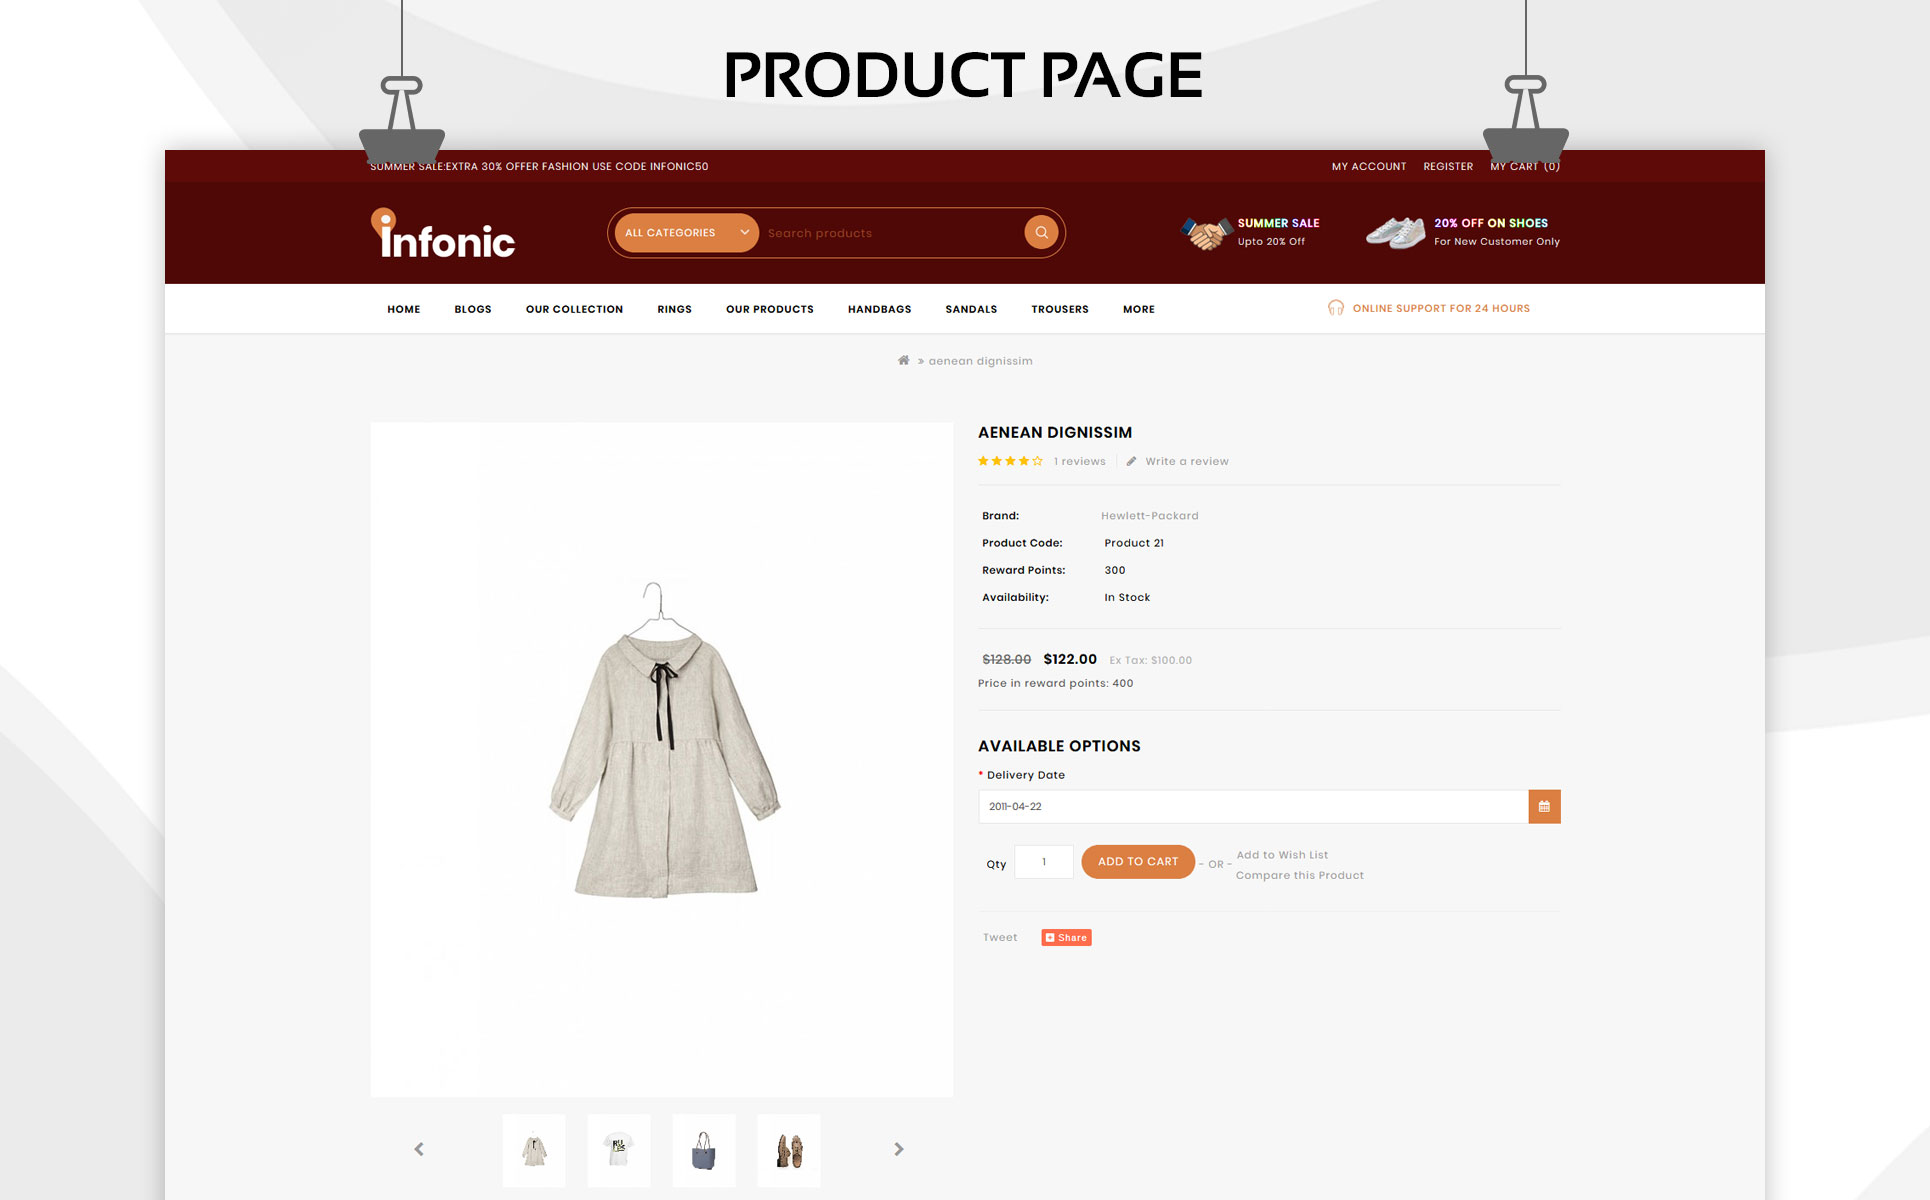
Task: Open My Account link
Action: coord(1369,167)
